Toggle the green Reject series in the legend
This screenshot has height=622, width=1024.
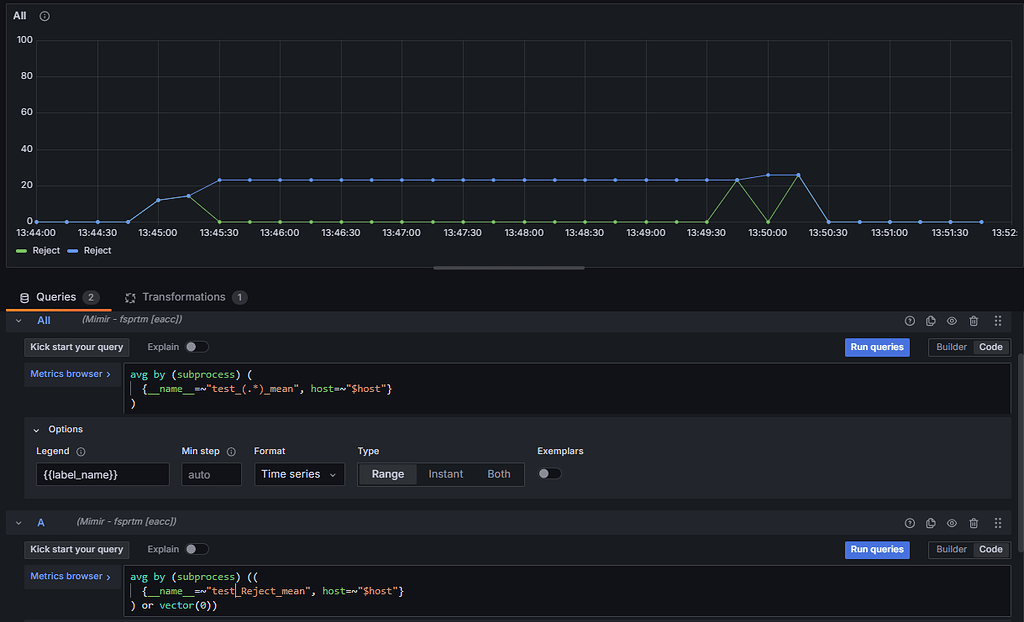(x=41, y=250)
